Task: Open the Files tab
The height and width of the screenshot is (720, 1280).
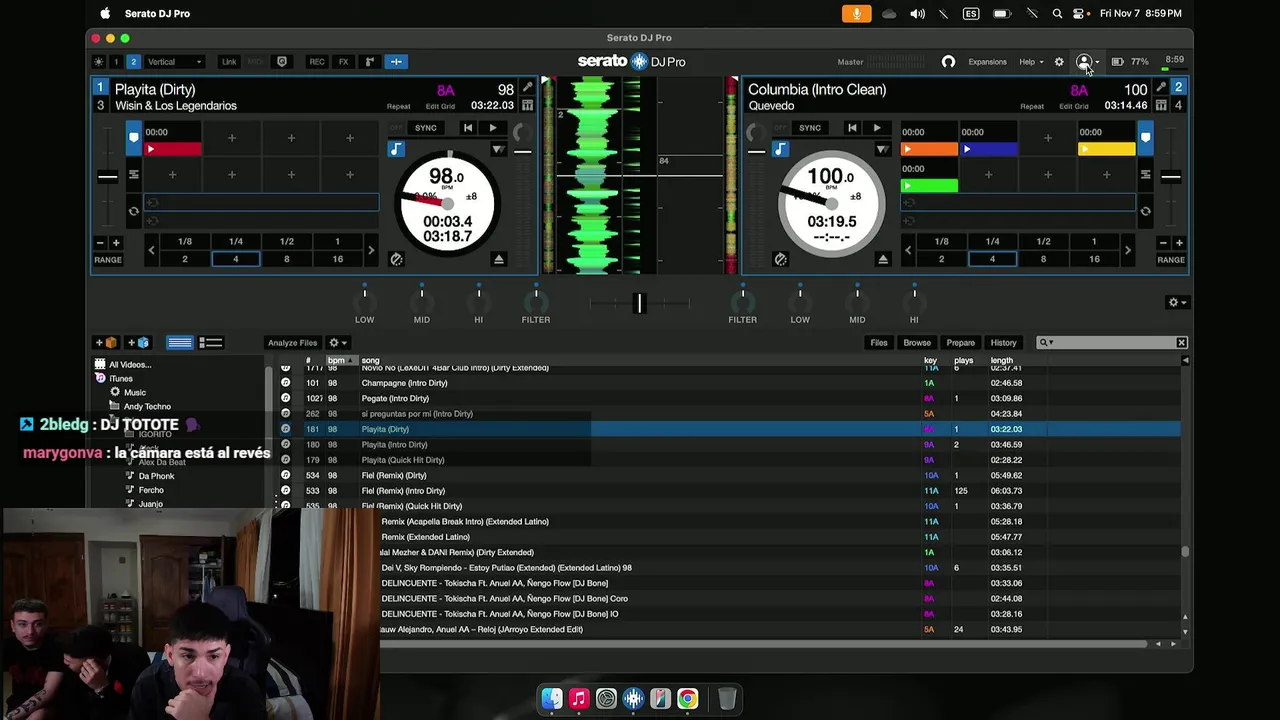Action: click(879, 343)
